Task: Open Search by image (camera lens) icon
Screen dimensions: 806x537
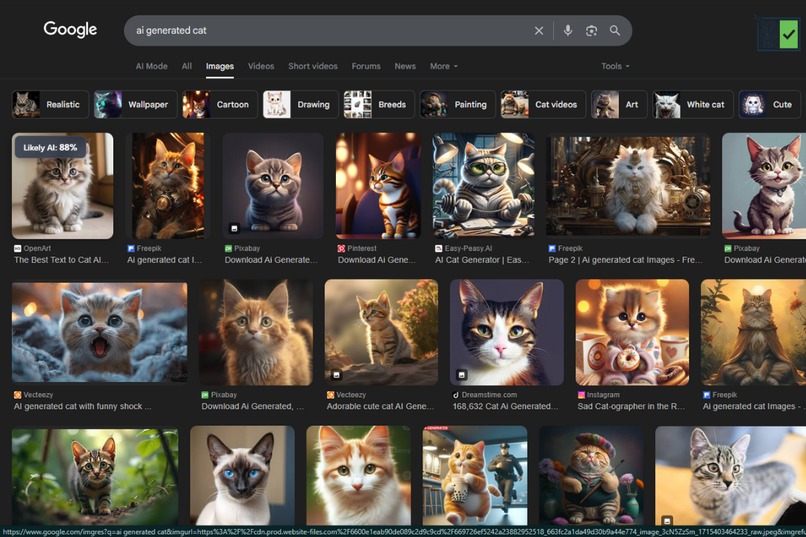Action: [x=592, y=31]
